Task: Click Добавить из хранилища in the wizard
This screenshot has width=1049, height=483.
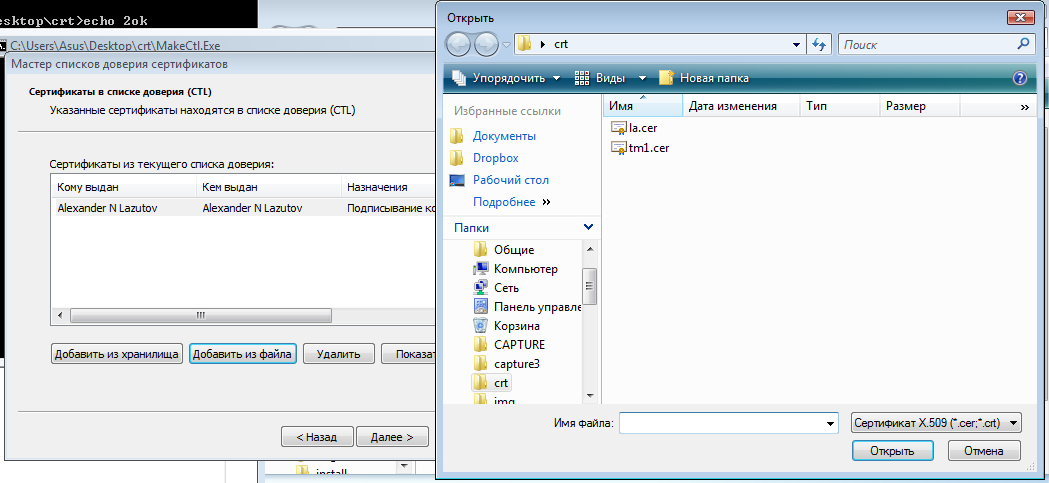Action: [x=116, y=354]
